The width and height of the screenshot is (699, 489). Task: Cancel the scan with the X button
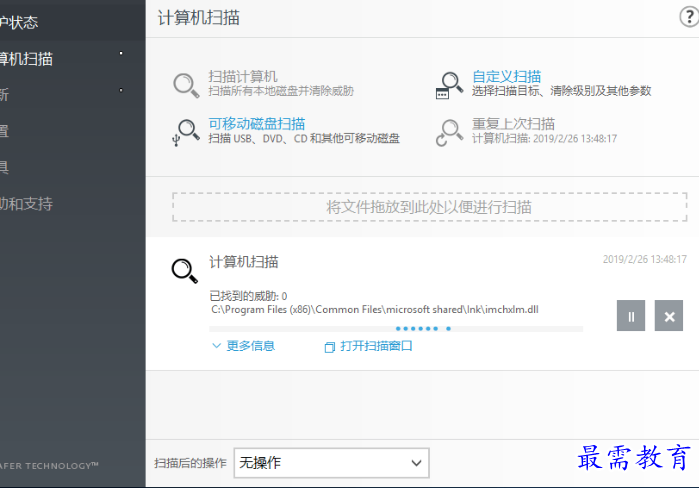pos(669,316)
